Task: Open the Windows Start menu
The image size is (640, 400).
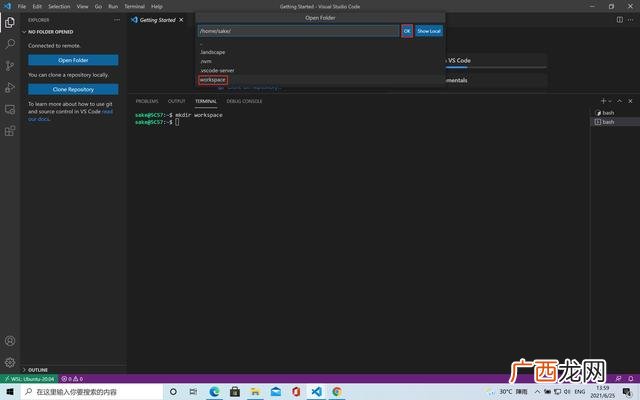Action: click(x=10, y=392)
